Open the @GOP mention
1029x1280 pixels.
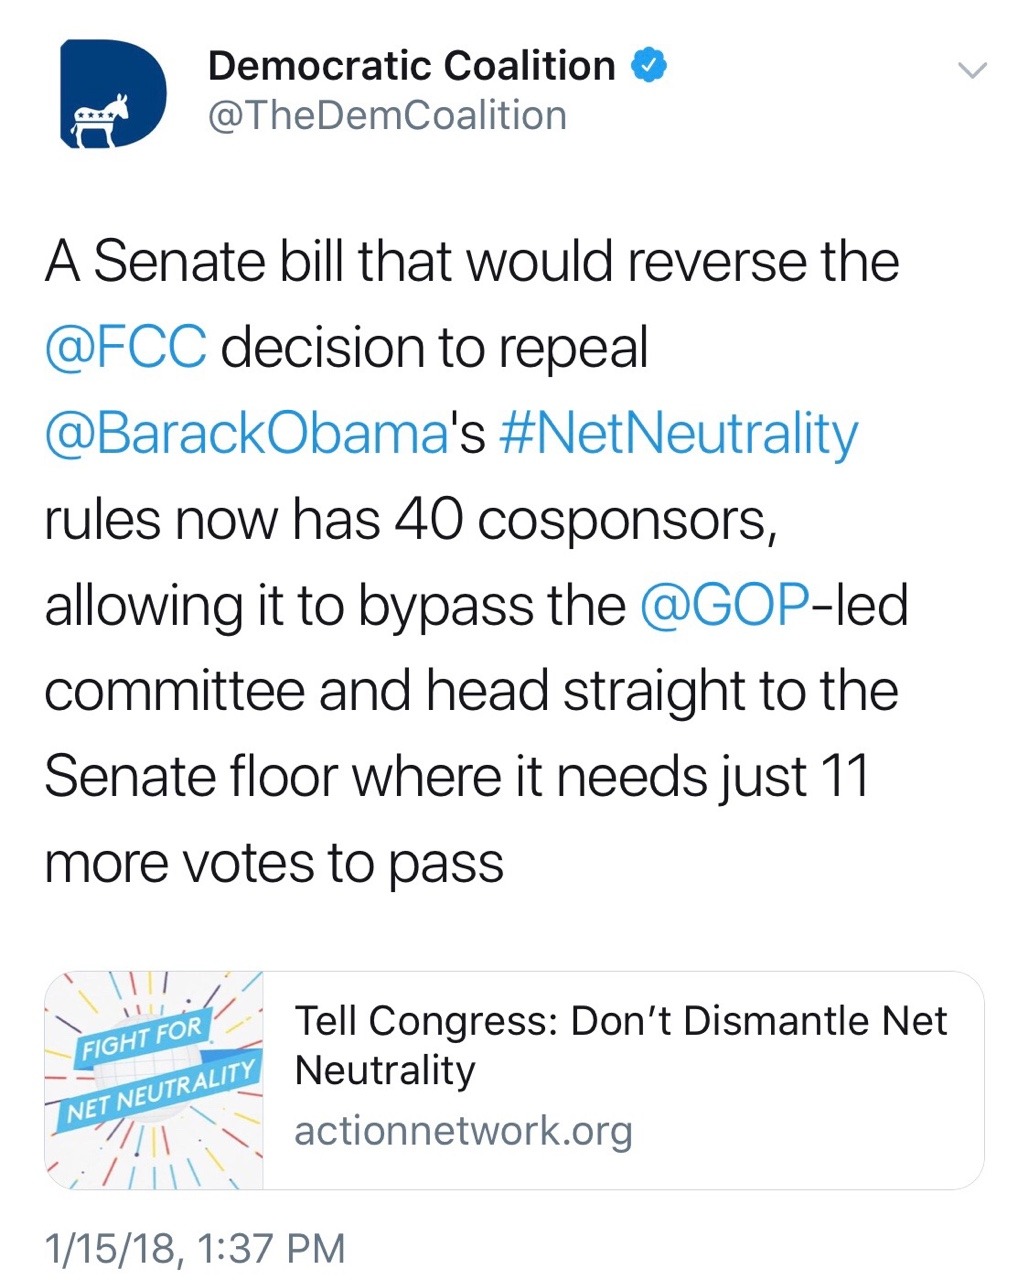[x=724, y=606]
